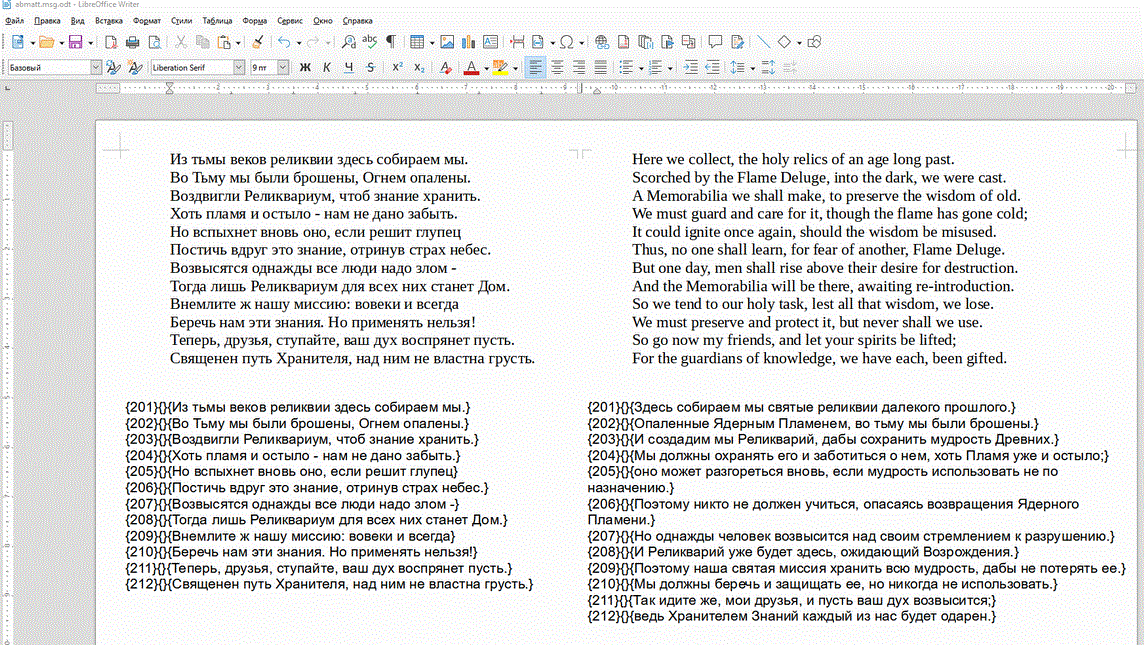
Task: Click the Справка menu item
Action: pyautogui.click(x=357, y=20)
